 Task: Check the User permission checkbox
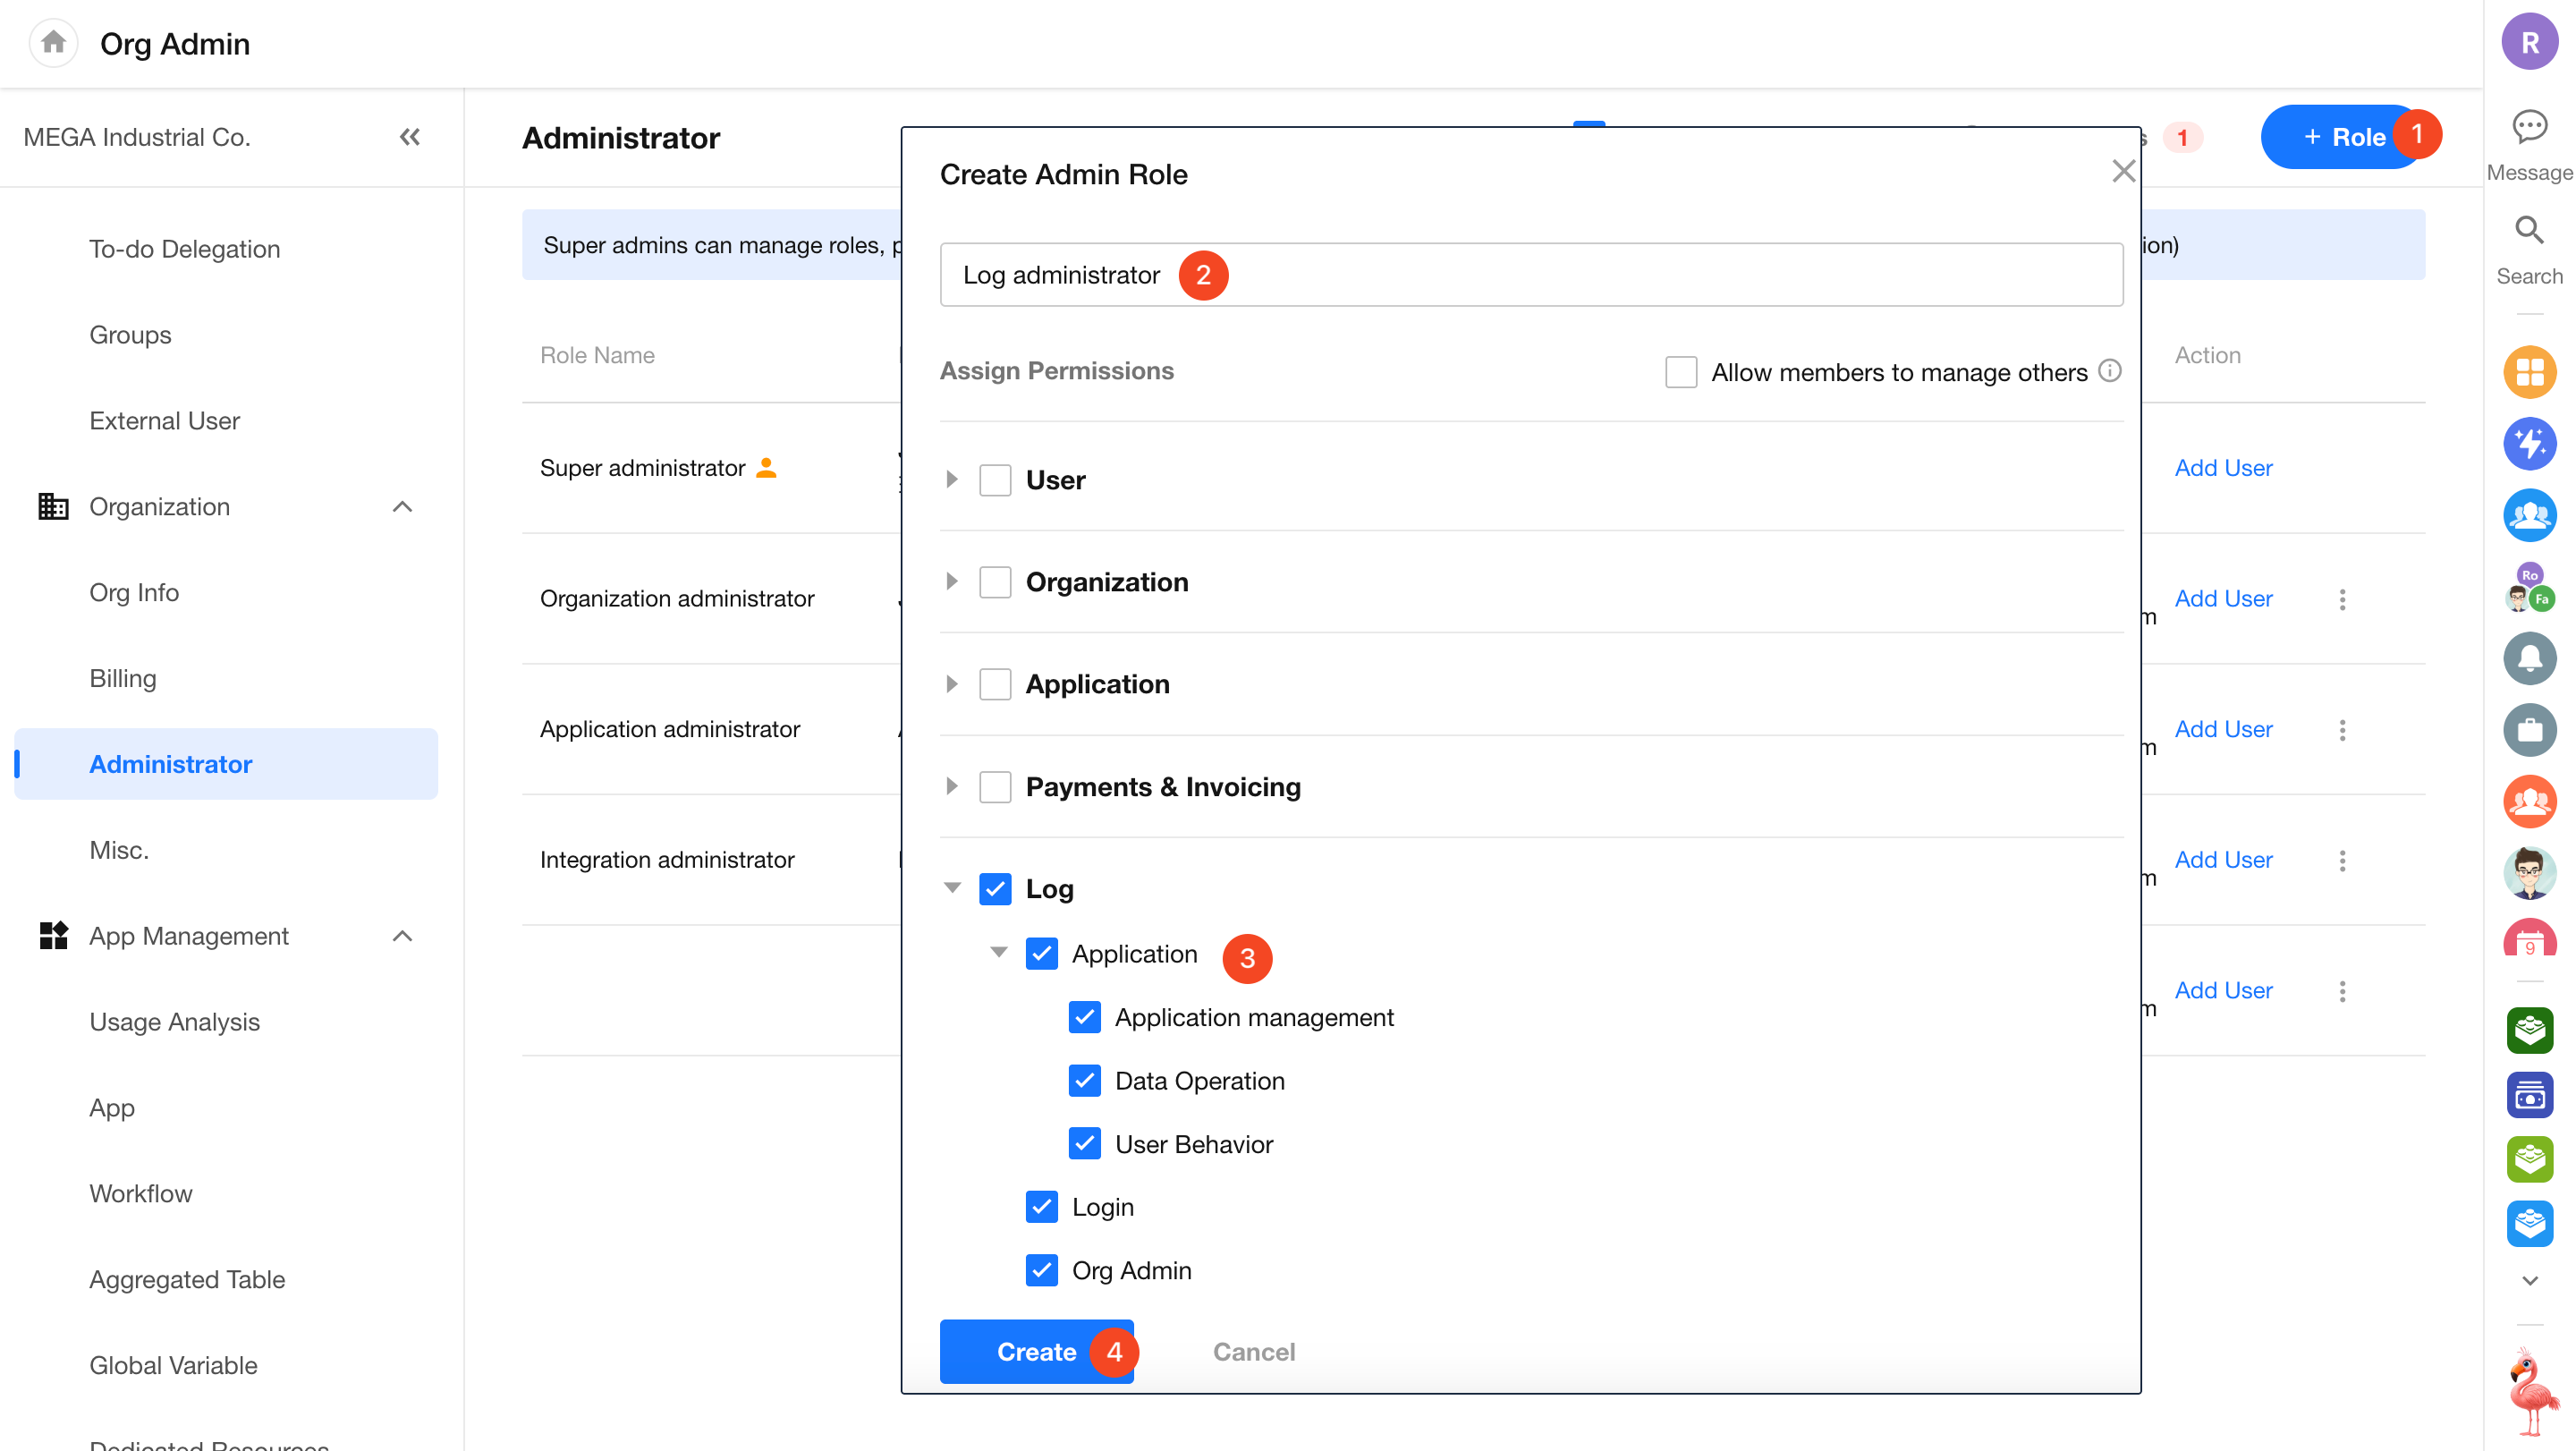point(995,480)
